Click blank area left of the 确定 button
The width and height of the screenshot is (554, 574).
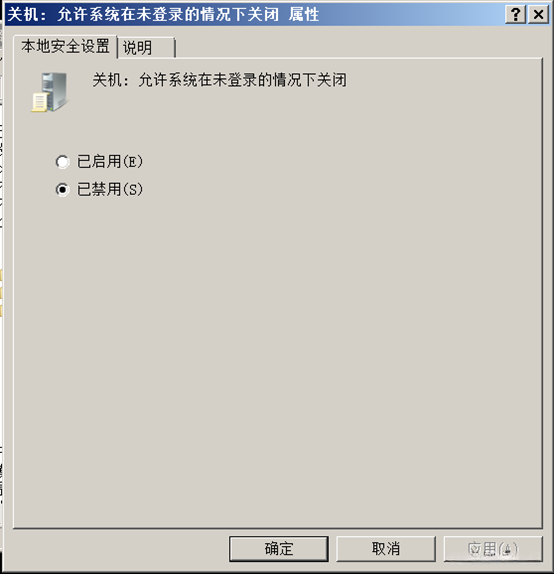pyautogui.click(x=117, y=549)
